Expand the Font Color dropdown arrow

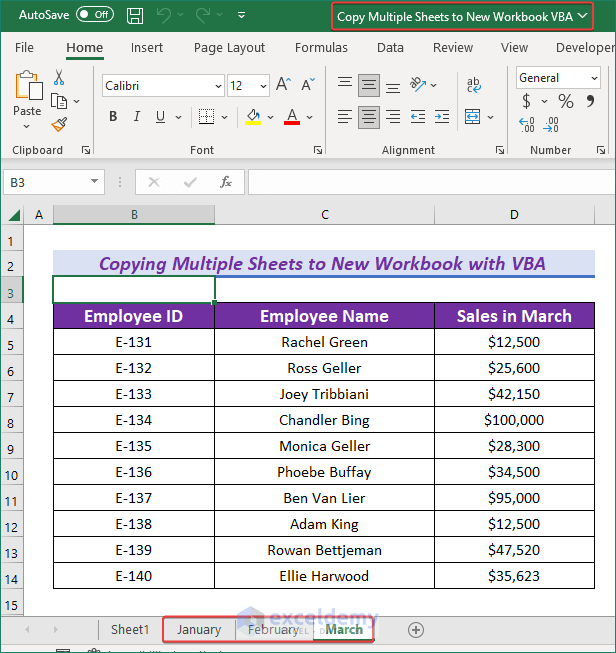(x=309, y=117)
